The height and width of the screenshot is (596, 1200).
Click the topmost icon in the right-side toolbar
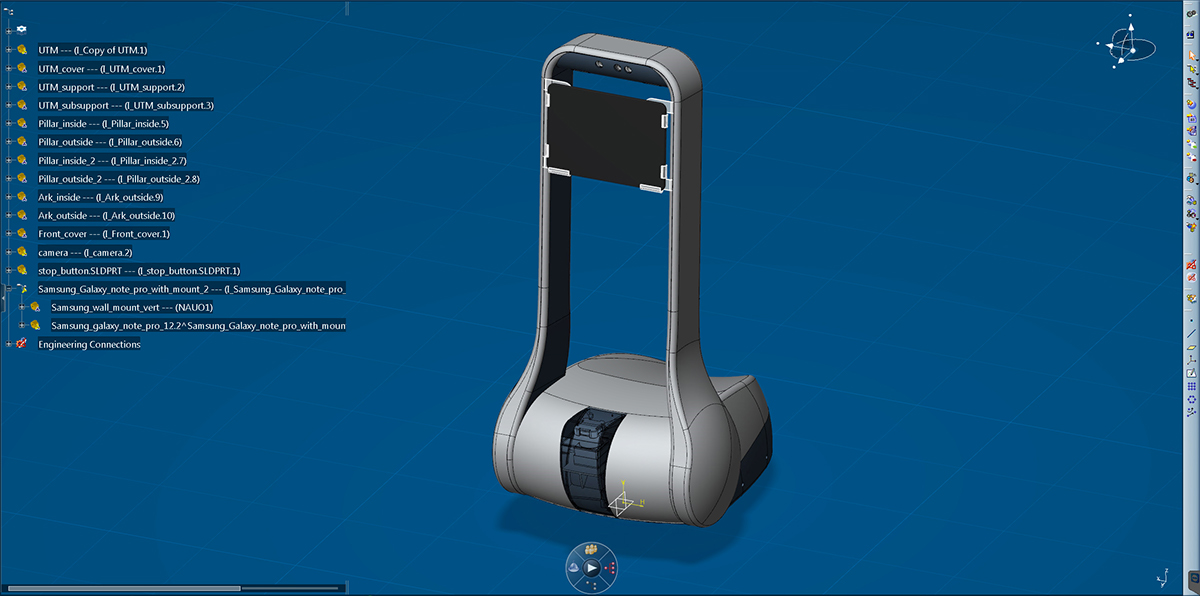pyautogui.click(x=1191, y=14)
